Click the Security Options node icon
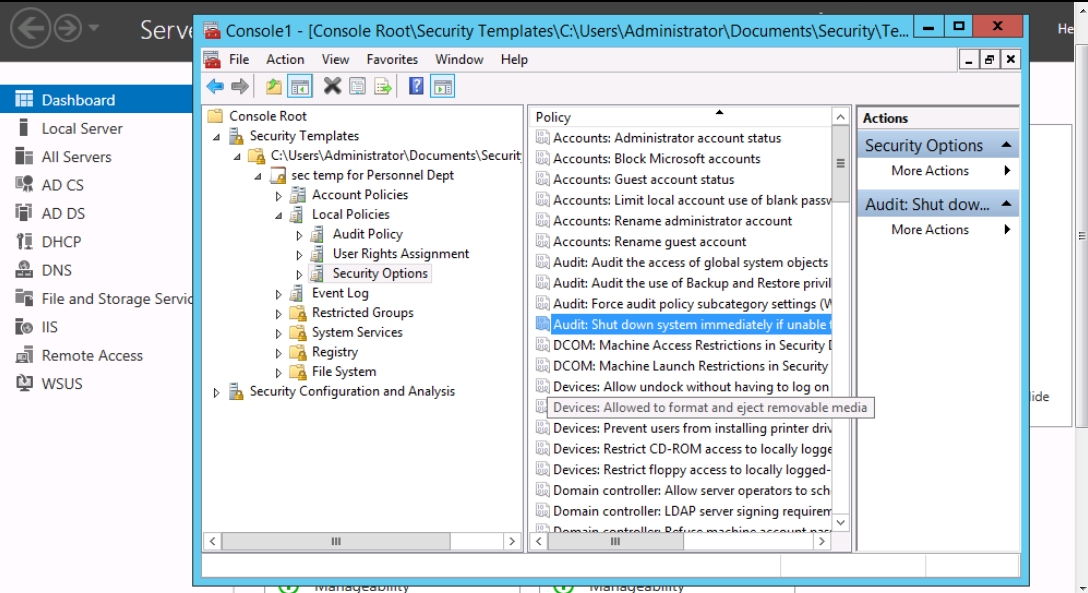Viewport: 1088px width, 593px height. (x=317, y=273)
